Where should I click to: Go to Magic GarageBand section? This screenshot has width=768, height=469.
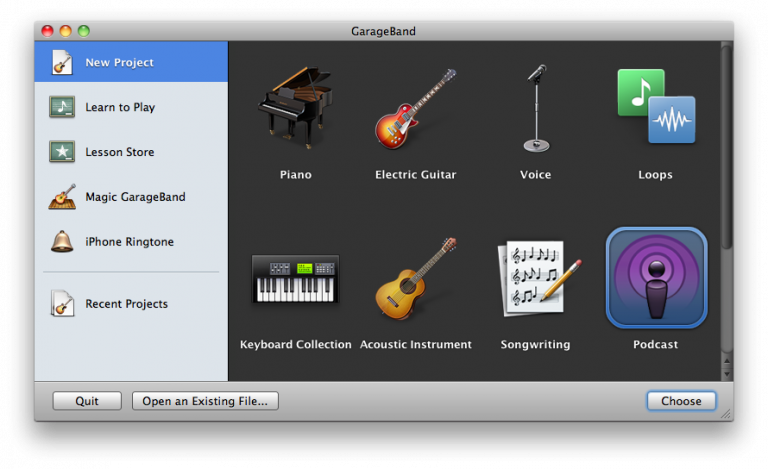[131, 196]
